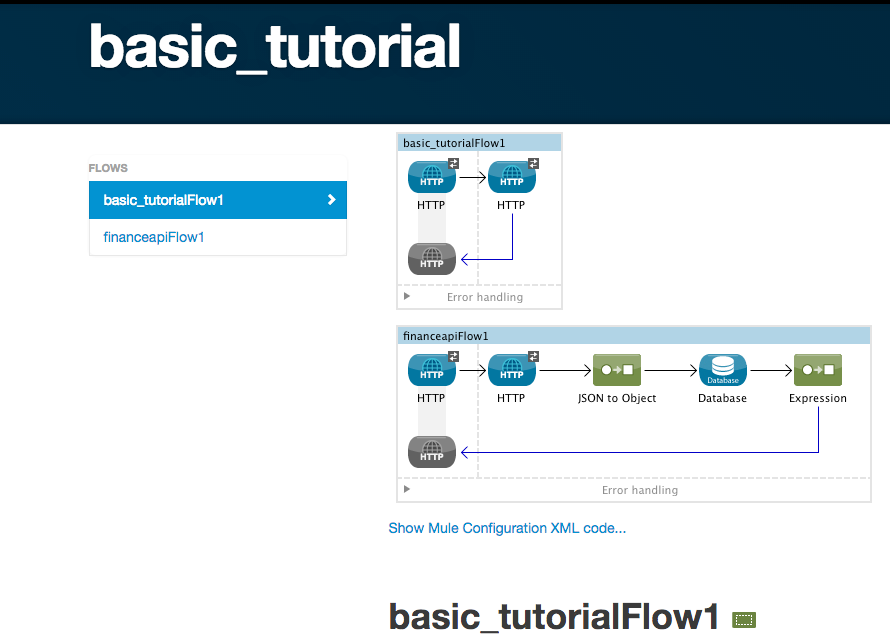The height and width of the screenshot is (642, 890).
Task: Click the Expression component icon
Action: [x=817, y=370]
